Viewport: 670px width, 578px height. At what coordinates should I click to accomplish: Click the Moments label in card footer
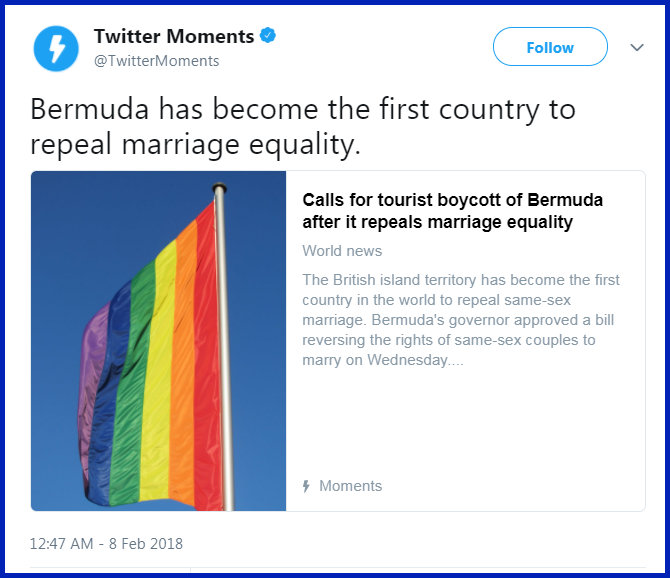tap(350, 486)
